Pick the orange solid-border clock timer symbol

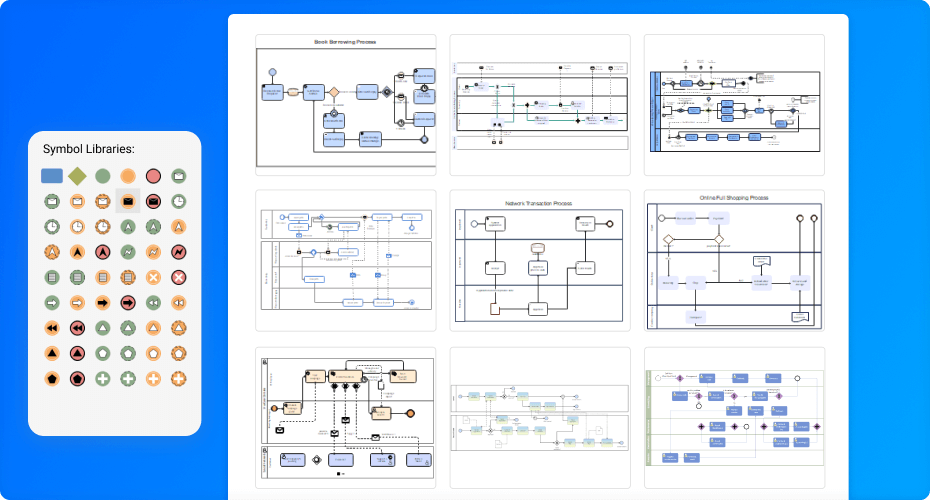click(77, 227)
